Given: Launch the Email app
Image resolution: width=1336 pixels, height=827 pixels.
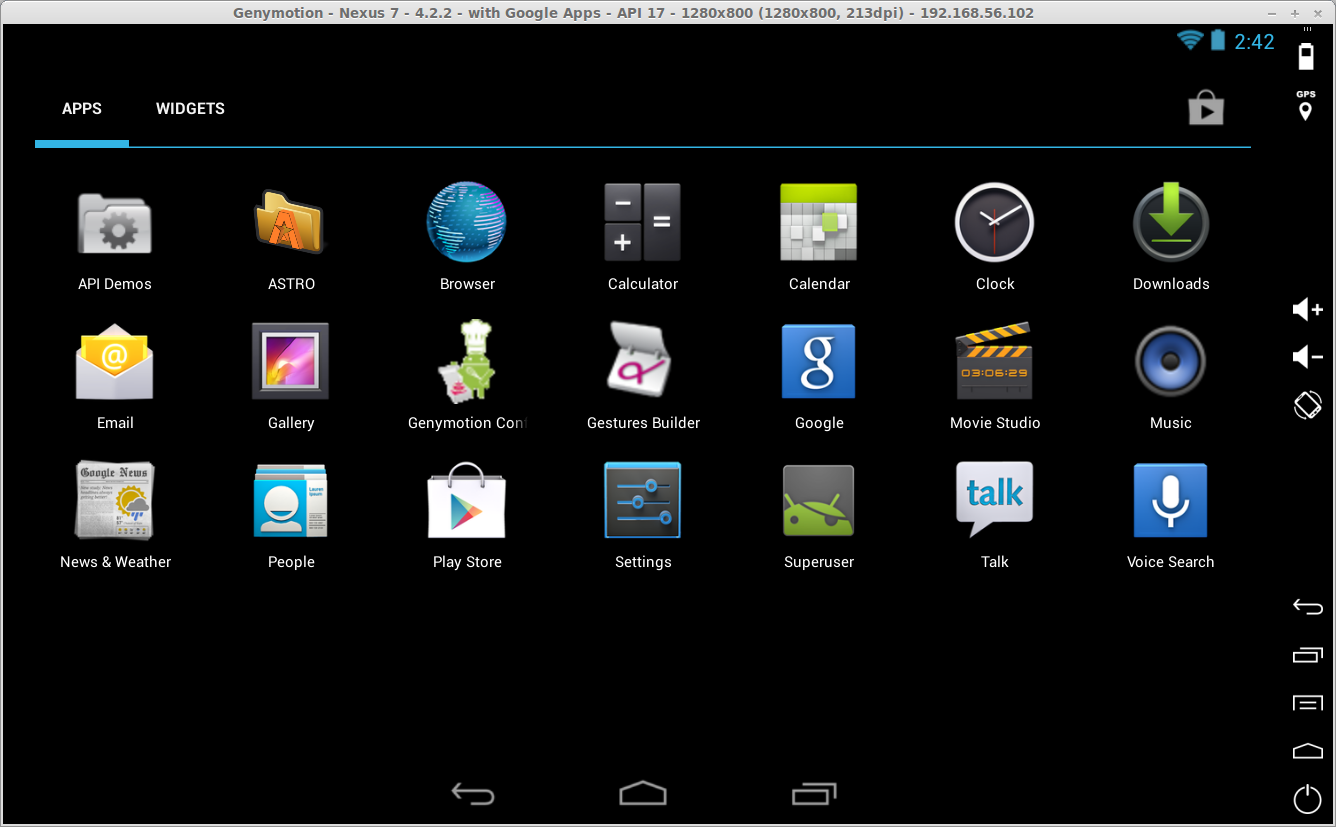Looking at the screenshot, I should (115, 361).
